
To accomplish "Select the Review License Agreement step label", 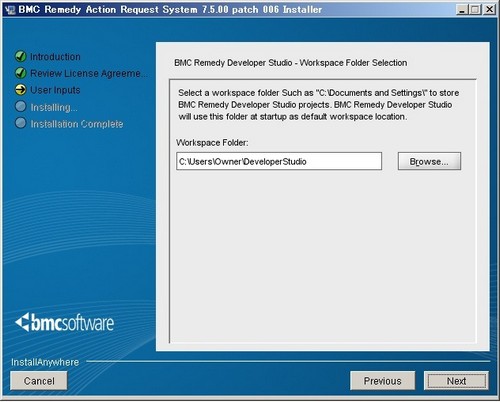I will pyautogui.click(x=89, y=73).
